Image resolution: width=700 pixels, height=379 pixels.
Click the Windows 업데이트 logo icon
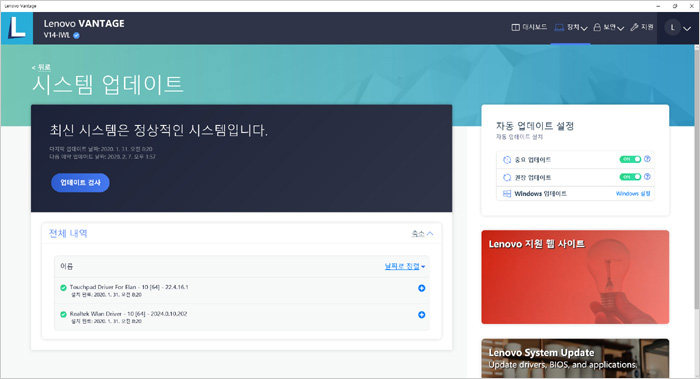pyautogui.click(x=507, y=194)
